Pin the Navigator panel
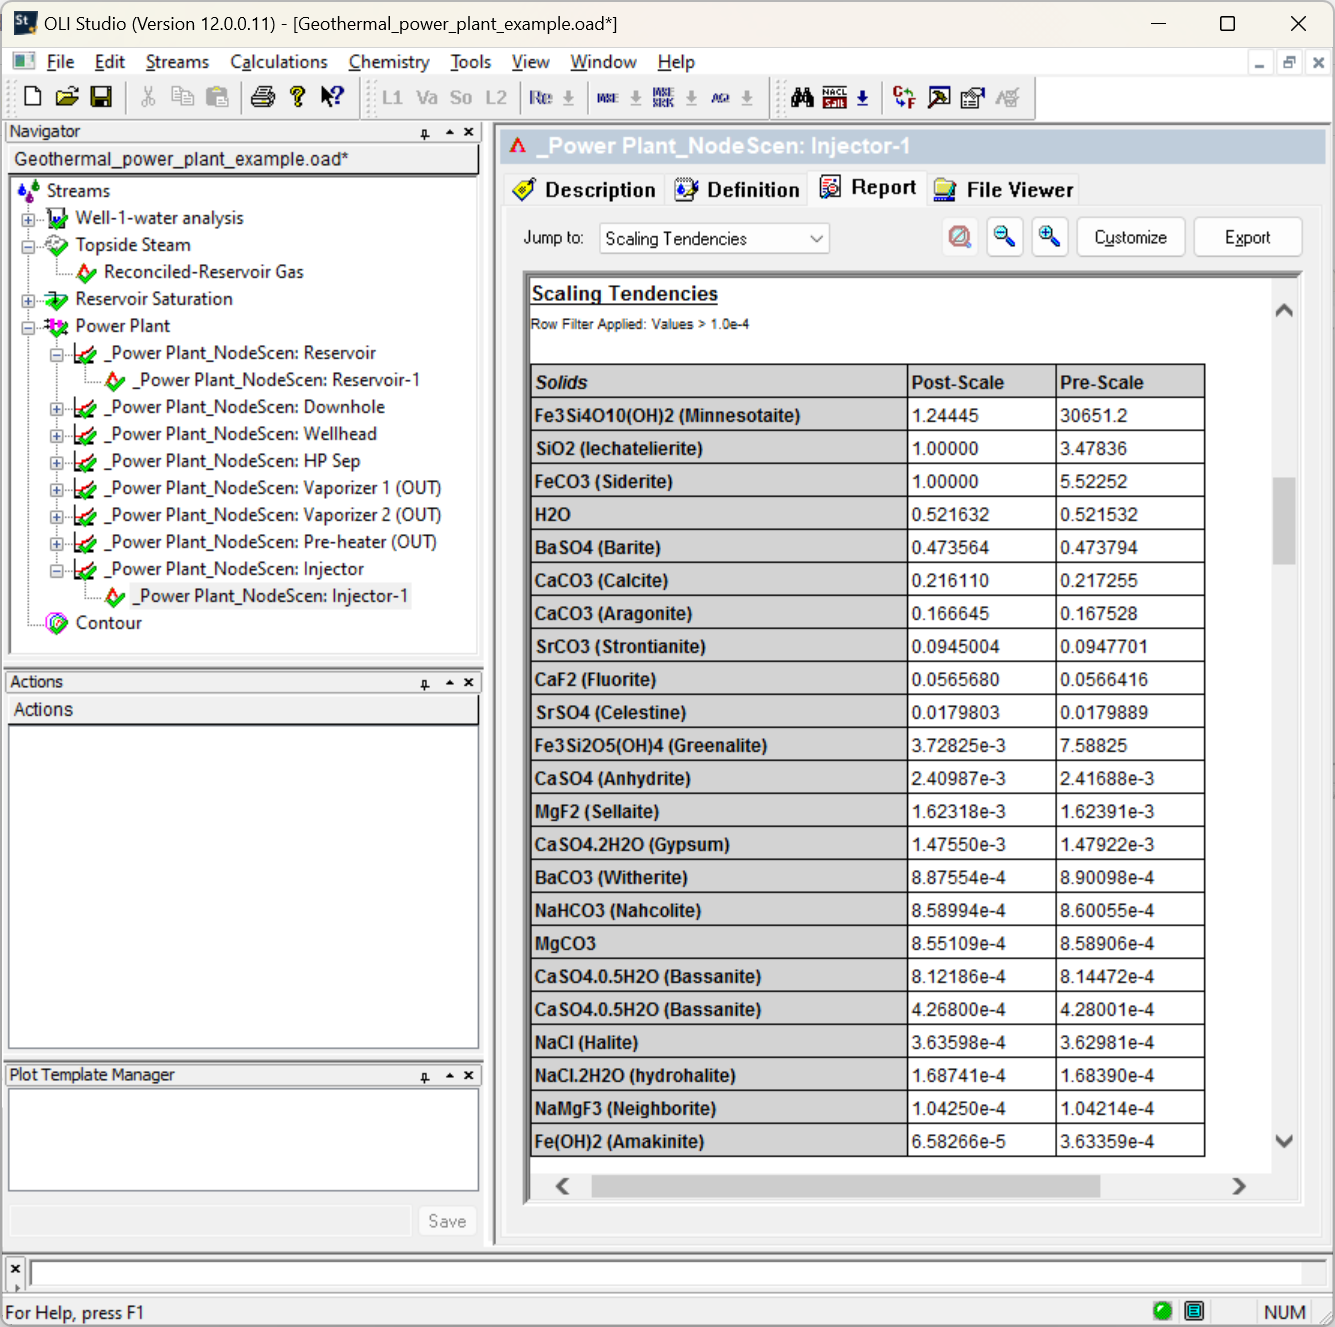The width and height of the screenshot is (1335, 1327). tap(425, 132)
